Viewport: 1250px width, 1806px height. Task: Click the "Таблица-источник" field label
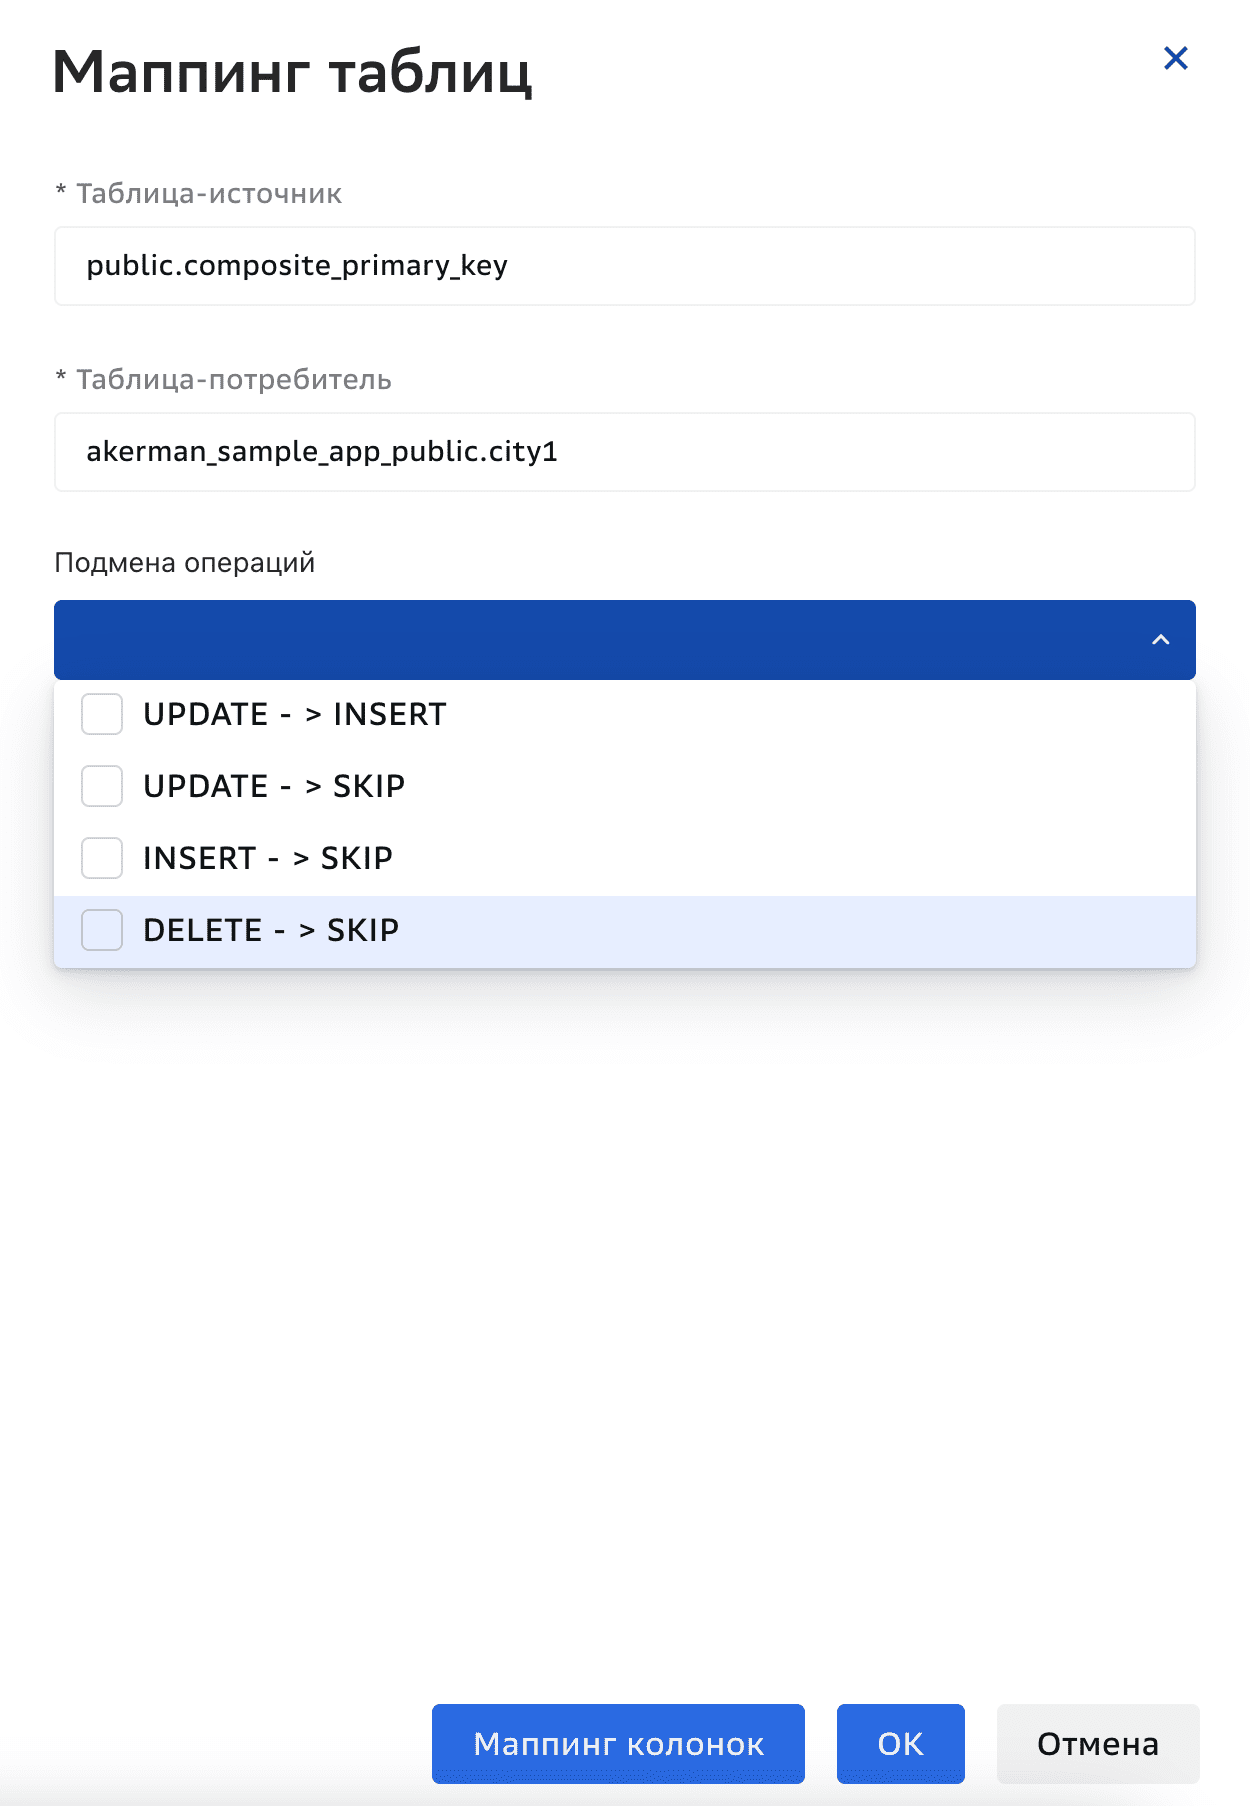(x=209, y=193)
